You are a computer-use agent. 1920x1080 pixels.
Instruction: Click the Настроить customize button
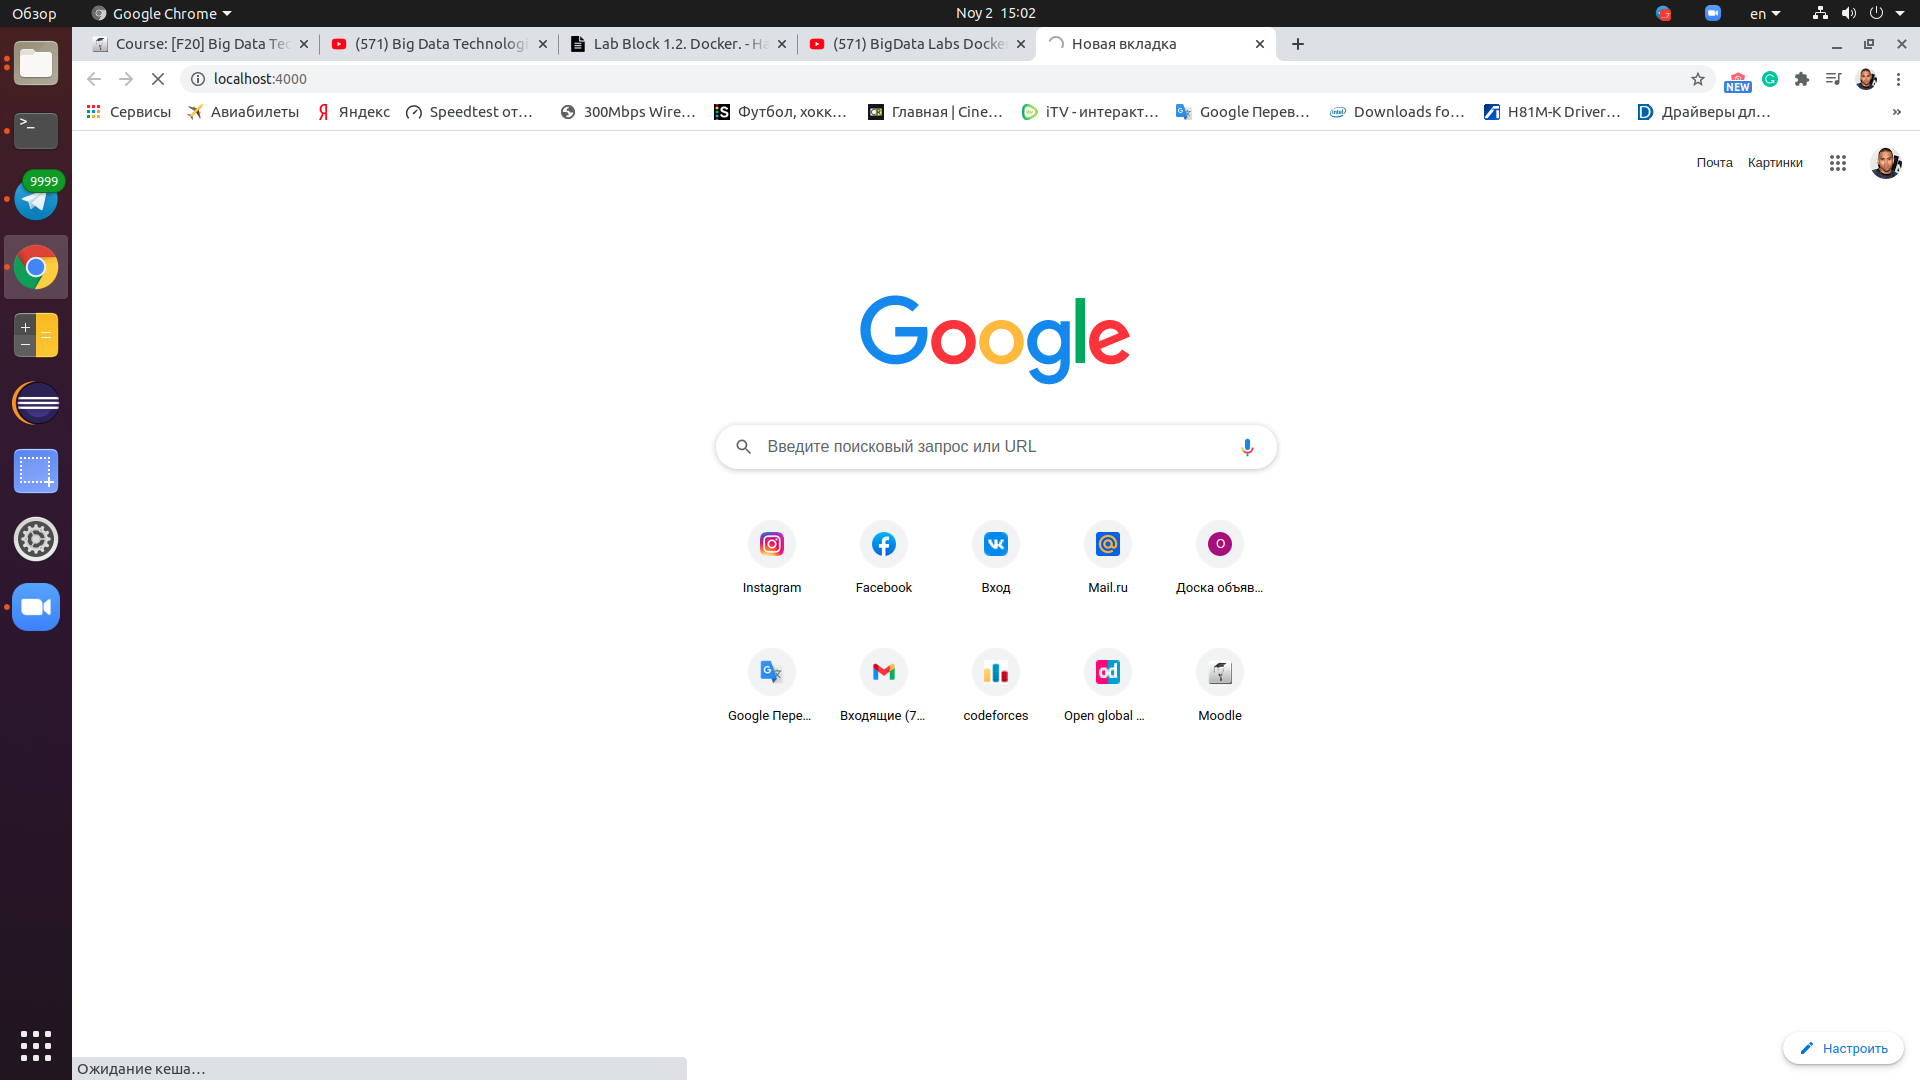click(x=1843, y=1048)
